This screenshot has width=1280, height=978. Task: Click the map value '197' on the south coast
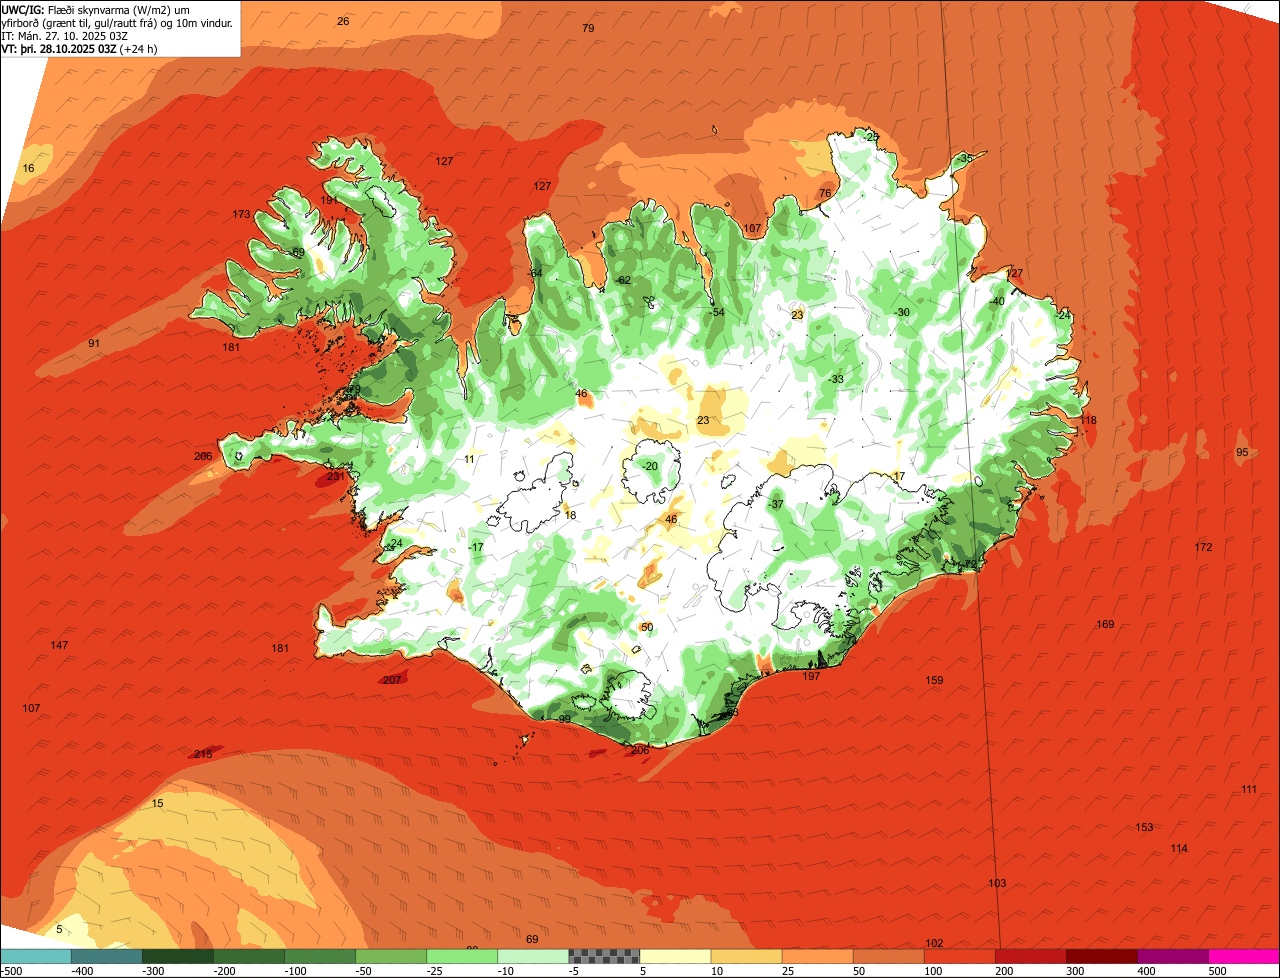point(811,676)
